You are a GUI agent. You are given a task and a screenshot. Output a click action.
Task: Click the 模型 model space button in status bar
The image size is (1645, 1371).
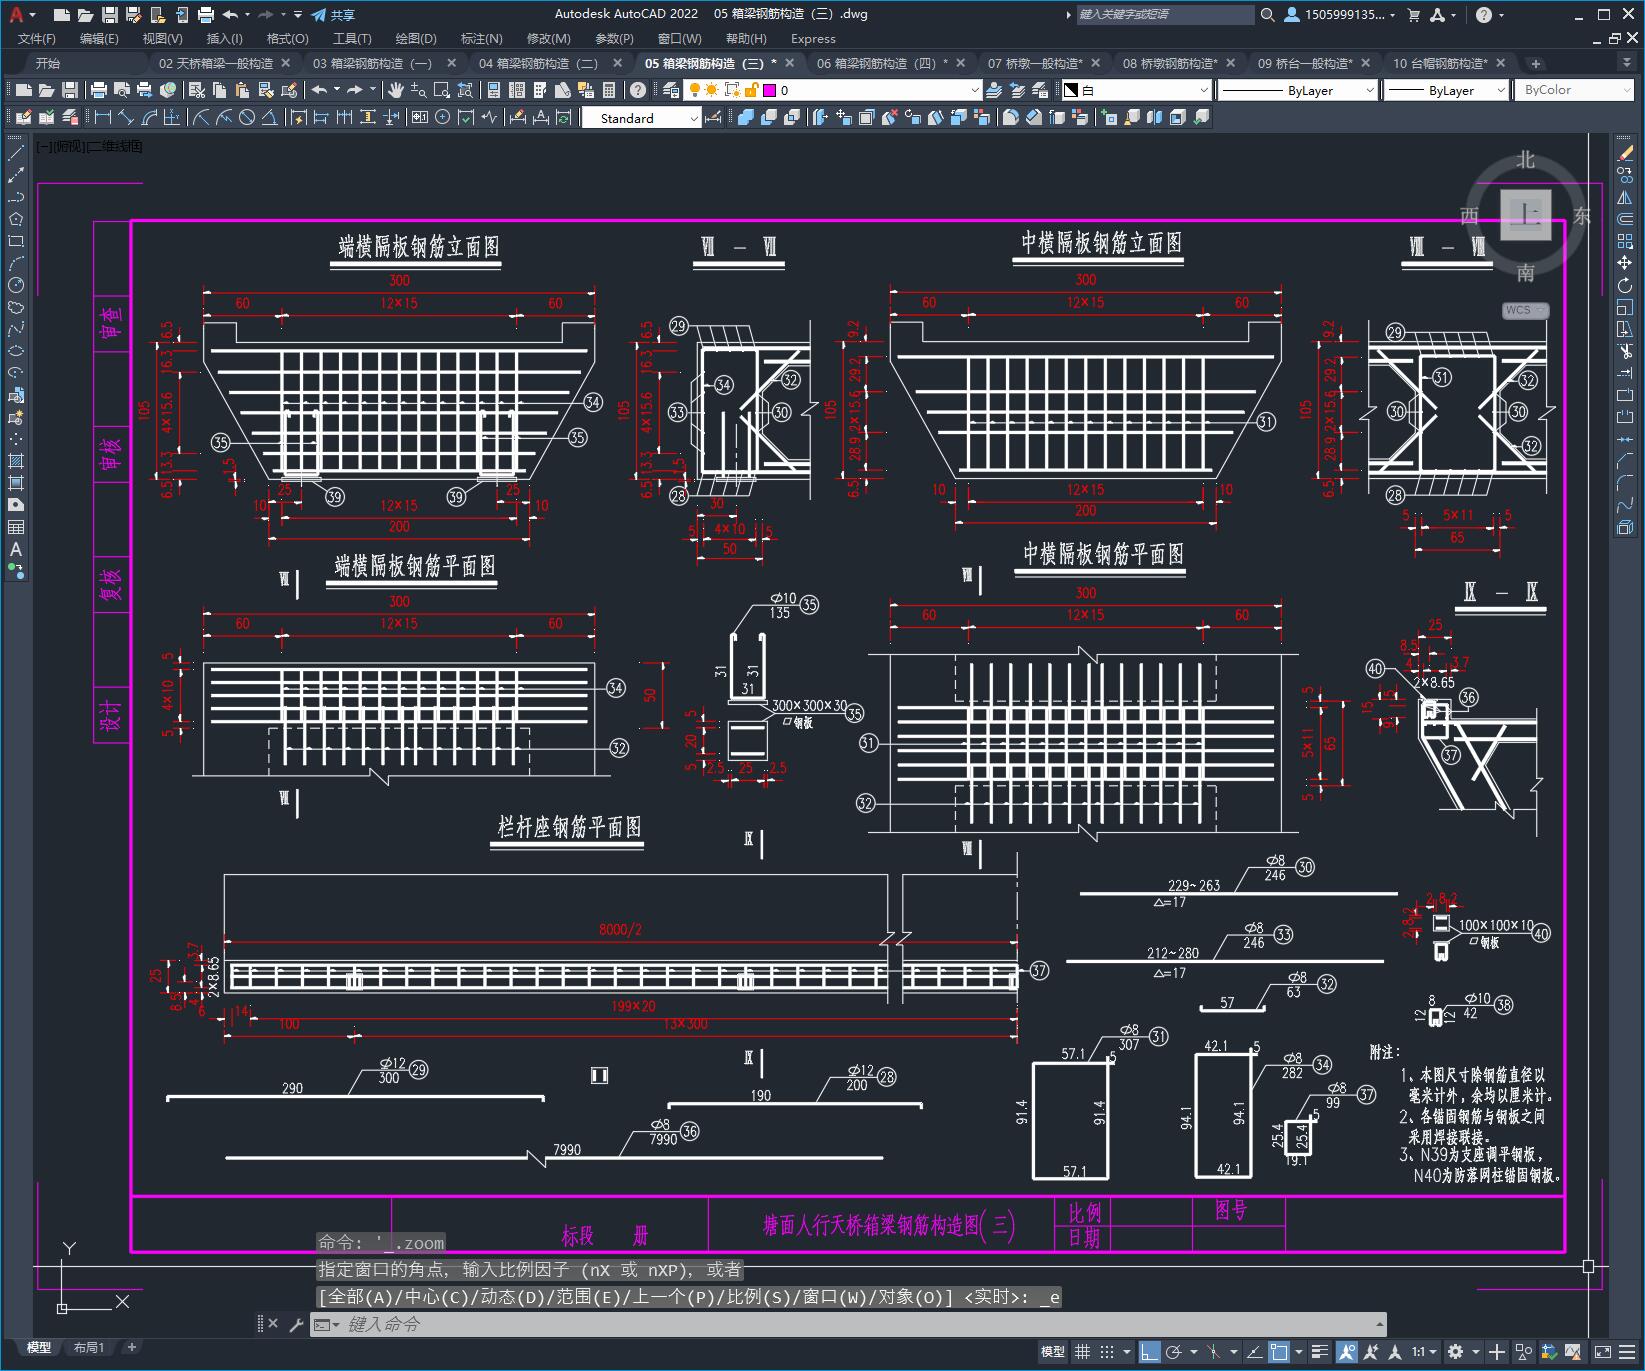[1052, 1352]
